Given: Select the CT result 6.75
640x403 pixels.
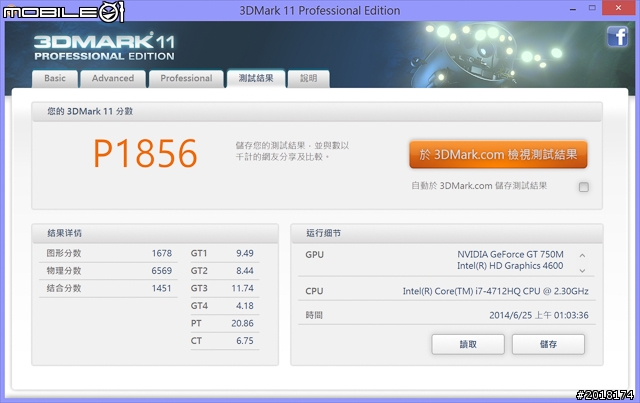Looking at the screenshot, I should [245, 341].
